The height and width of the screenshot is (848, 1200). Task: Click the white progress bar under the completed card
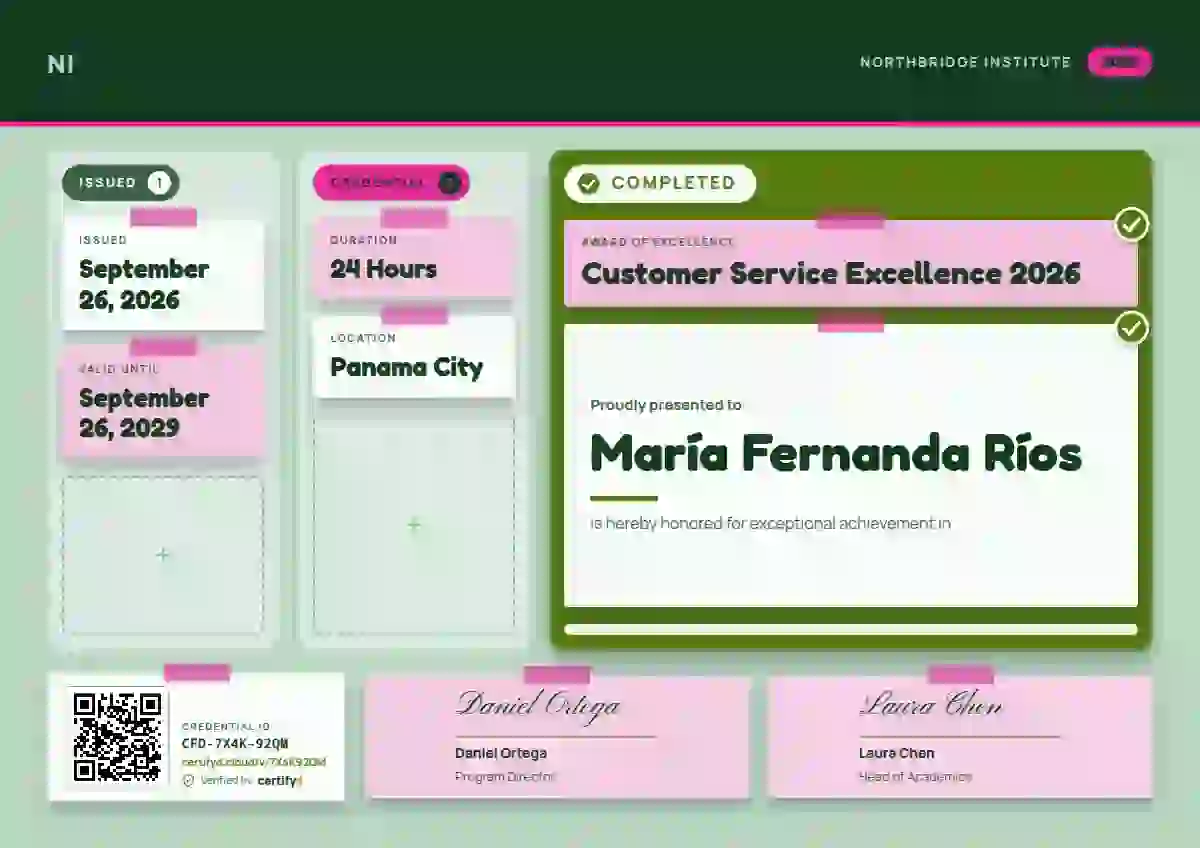851,629
